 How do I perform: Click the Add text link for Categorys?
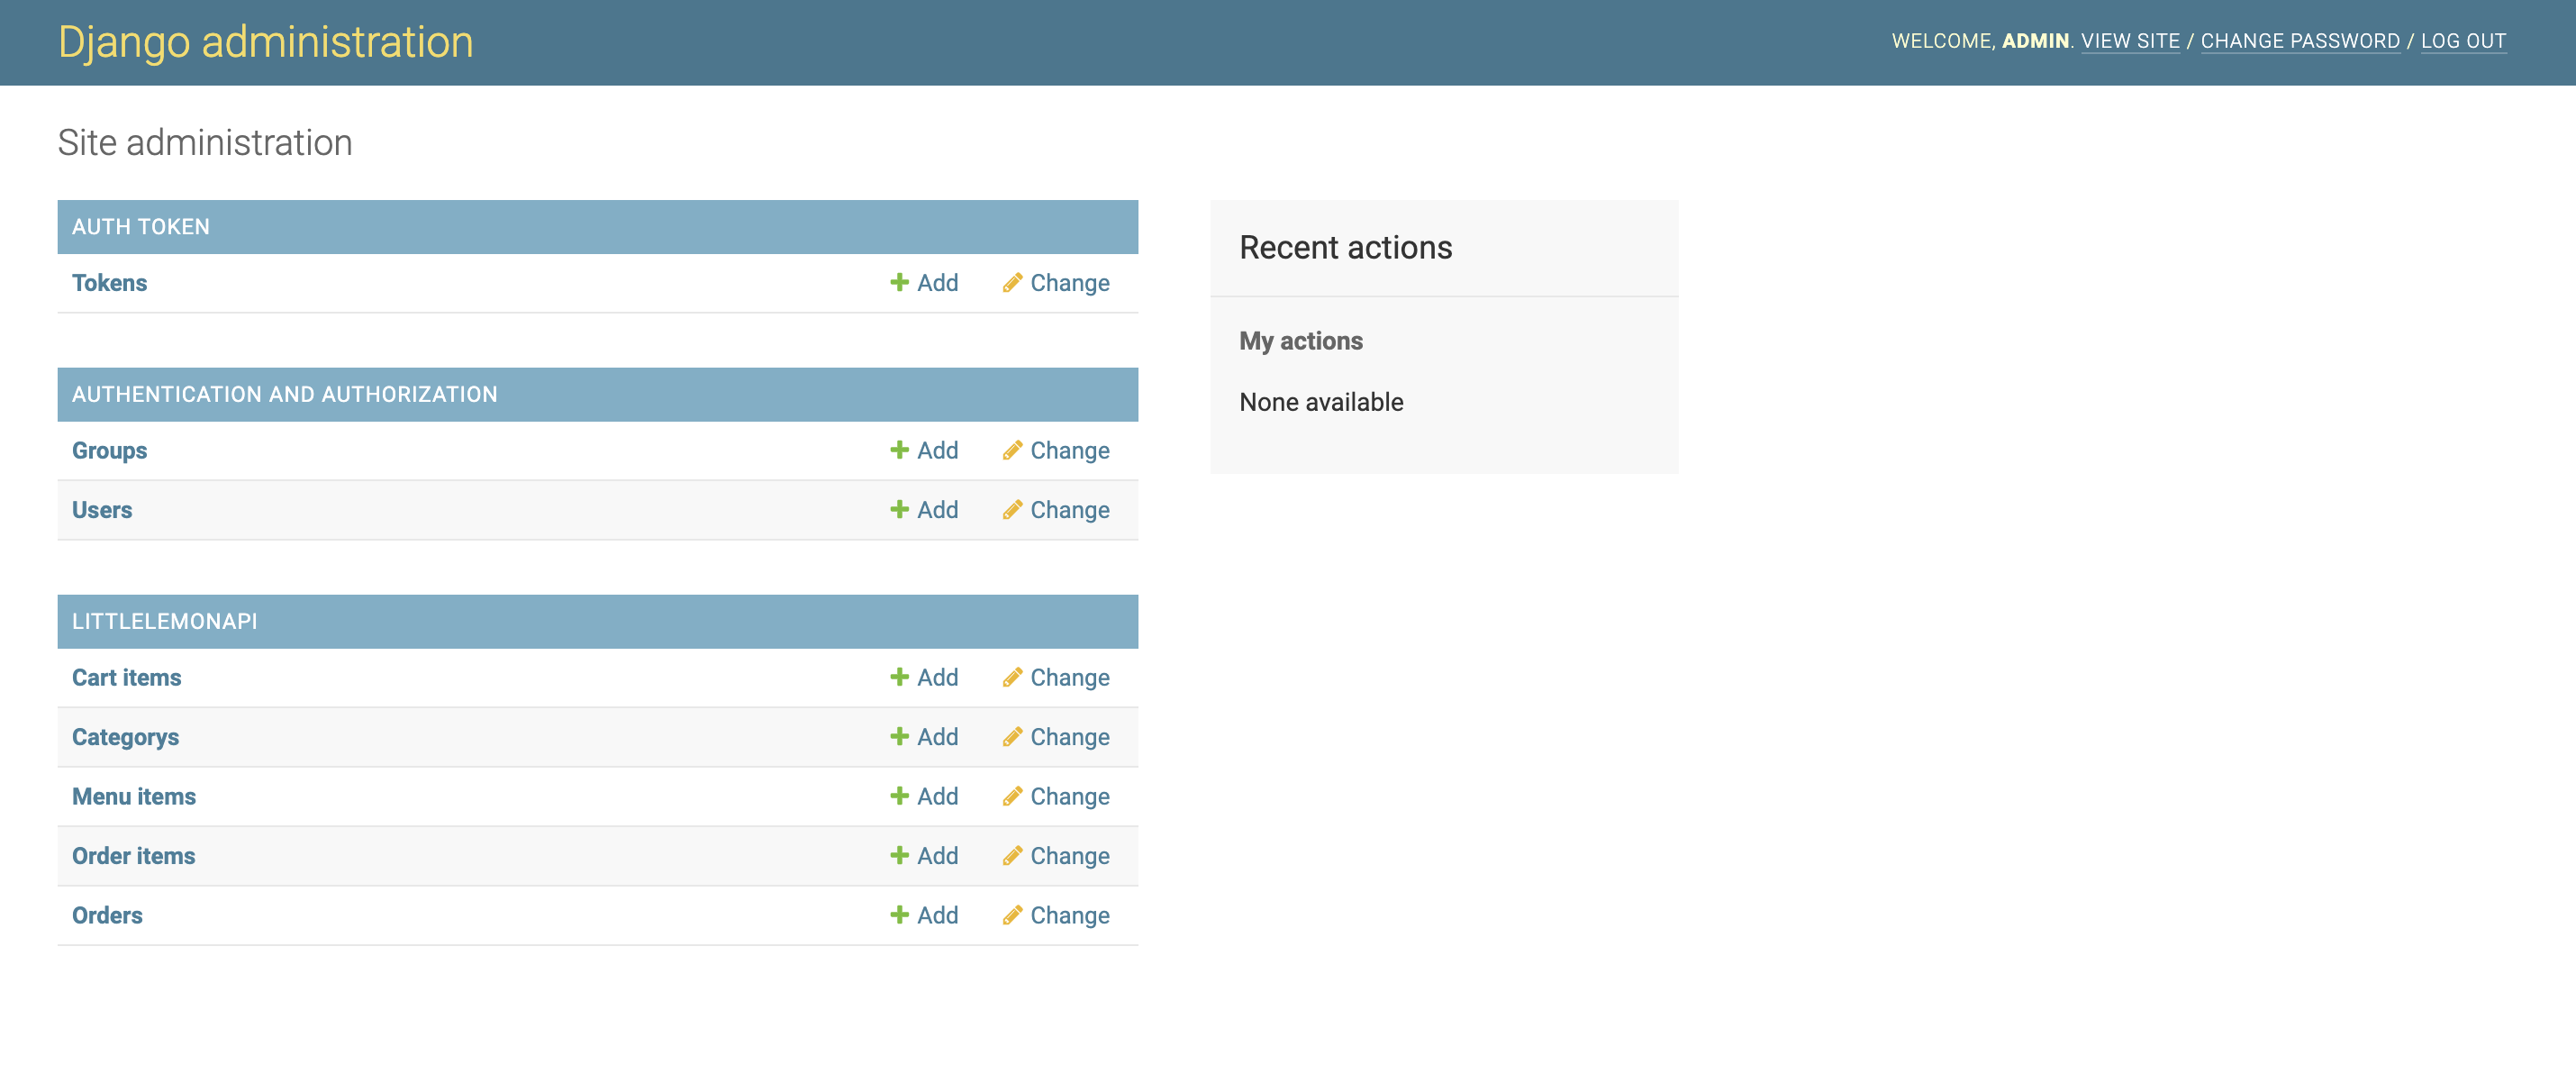[937, 737]
